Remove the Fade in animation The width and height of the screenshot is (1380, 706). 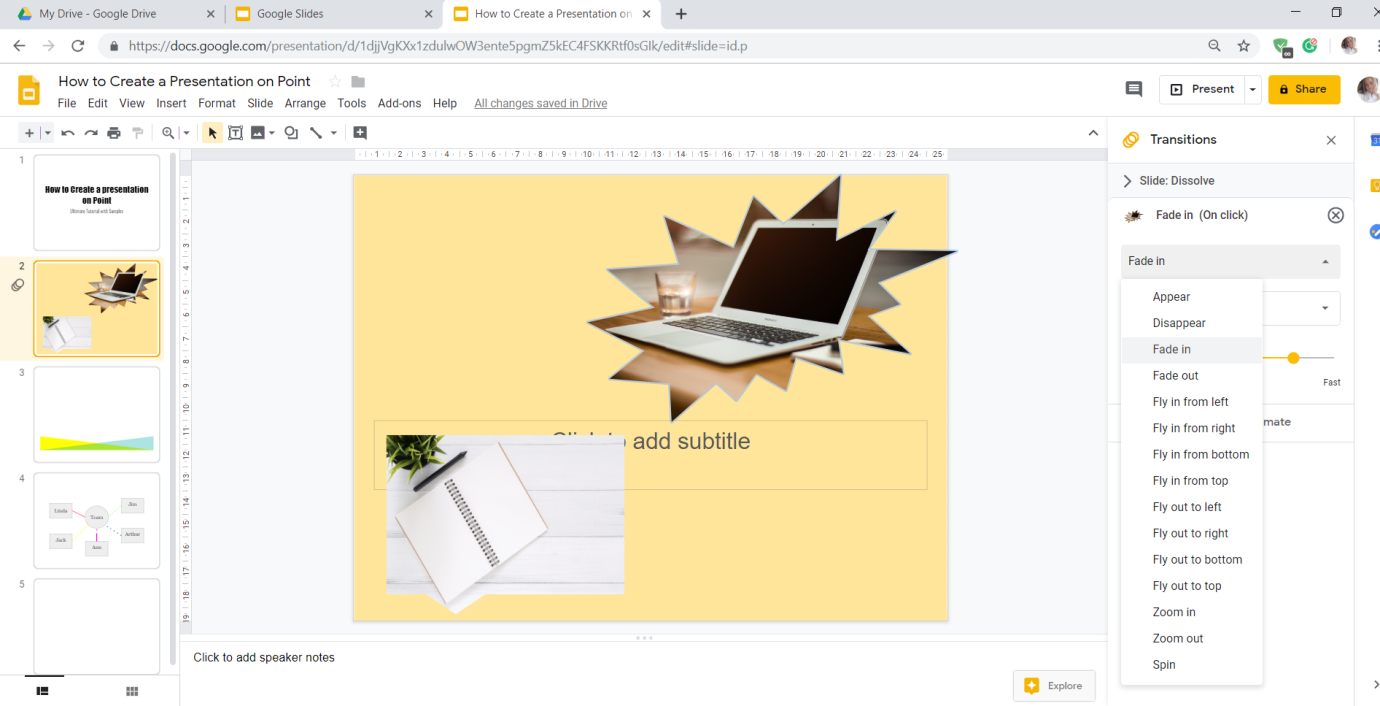click(x=1335, y=215)
